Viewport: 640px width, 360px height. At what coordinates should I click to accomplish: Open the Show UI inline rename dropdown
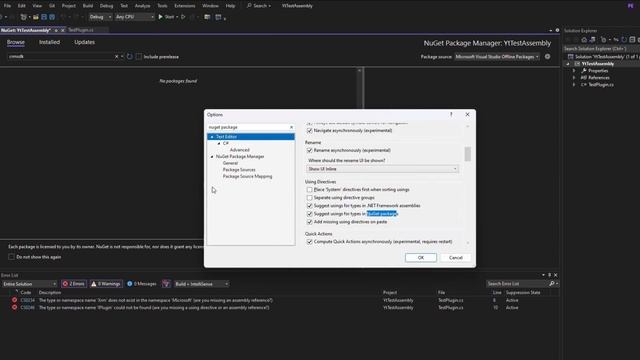coord(382,169)
